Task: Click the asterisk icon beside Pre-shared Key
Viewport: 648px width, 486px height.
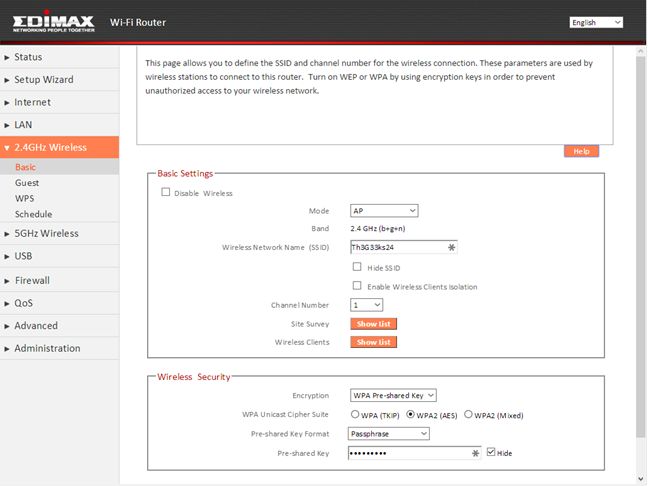Action: click(x=476, y=453)
